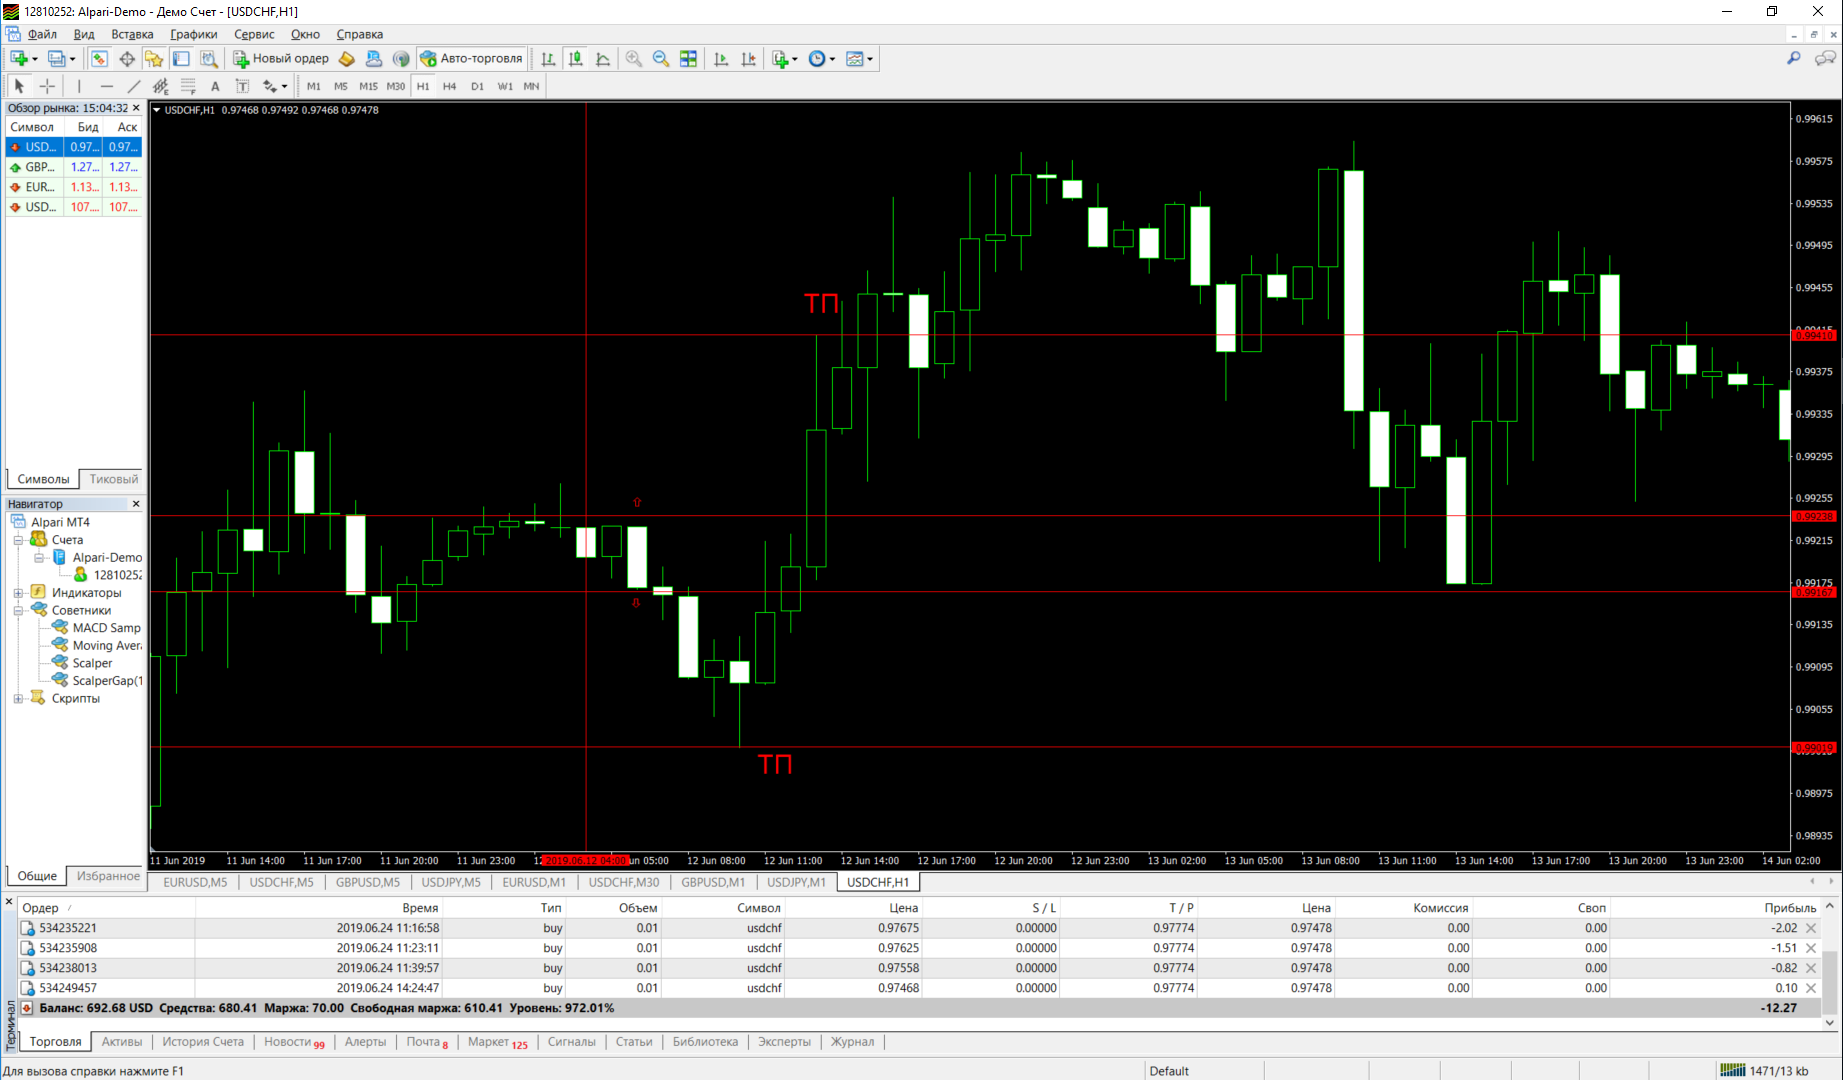Toggle the Navigator window star icon
The height and width of the screenshot is (1080, 1843).
tap(153, 59)
